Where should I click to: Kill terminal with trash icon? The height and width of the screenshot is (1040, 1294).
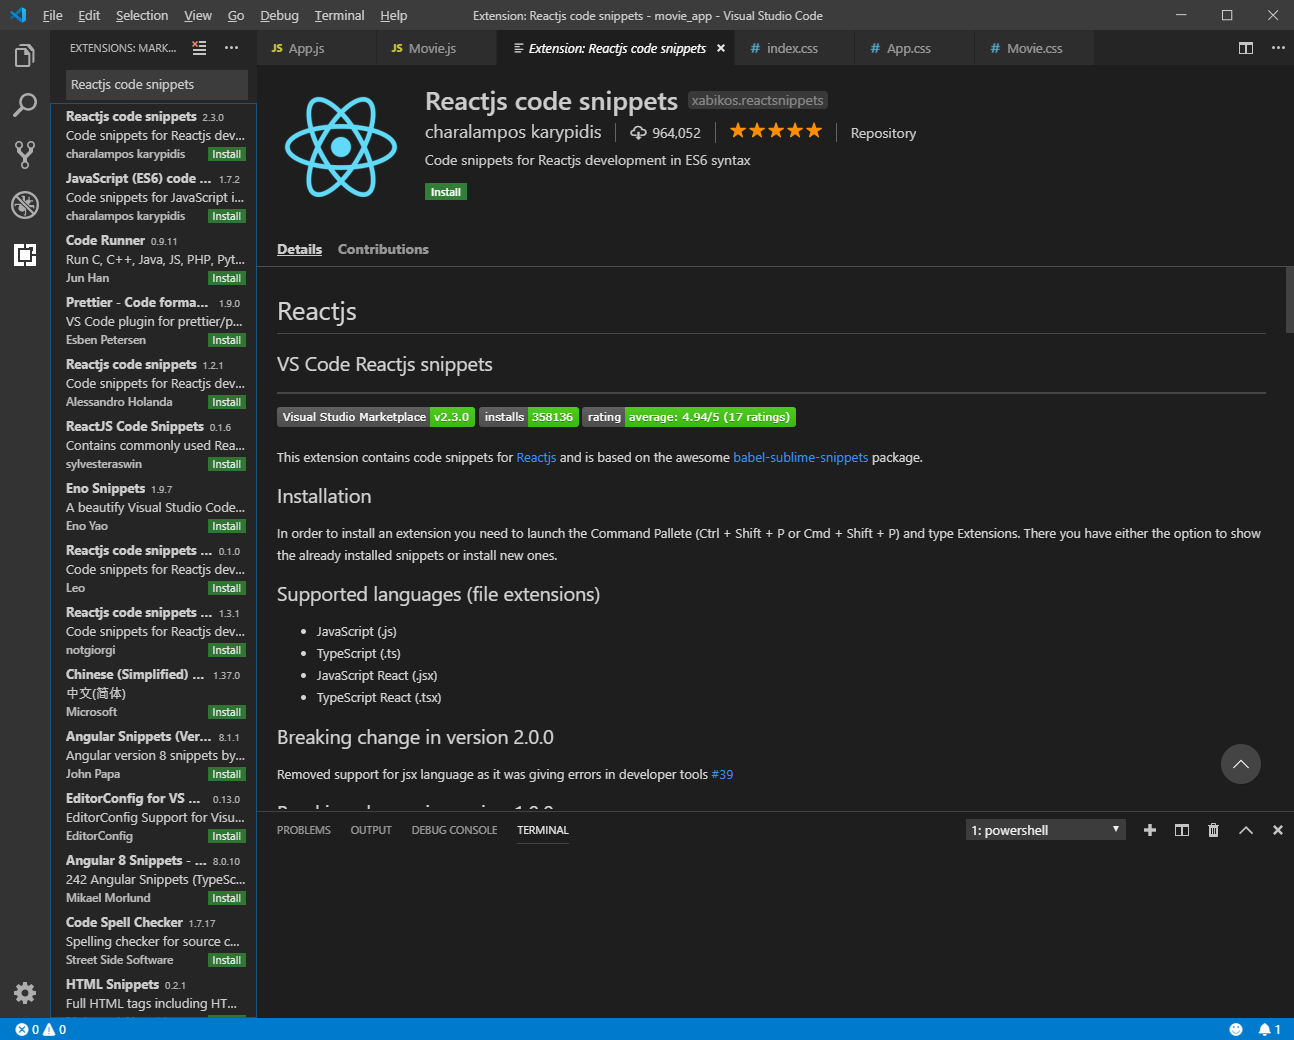pos(1214,830)
